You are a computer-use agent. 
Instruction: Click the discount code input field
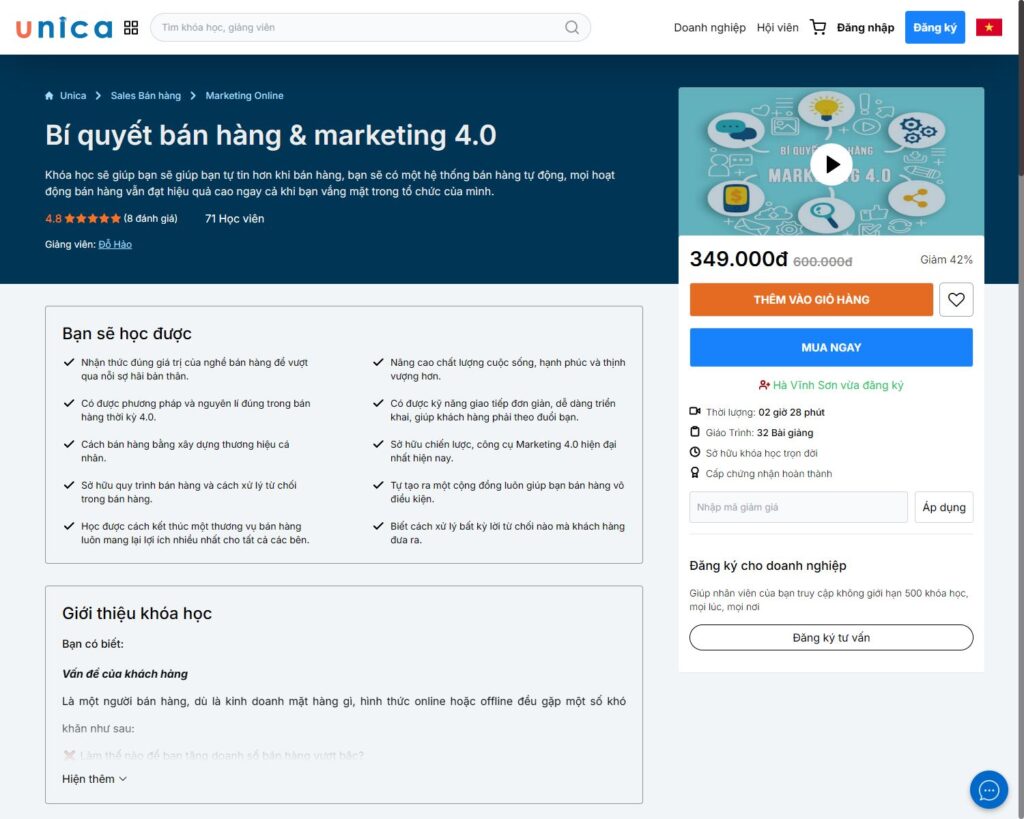click(x=797, y=507)
